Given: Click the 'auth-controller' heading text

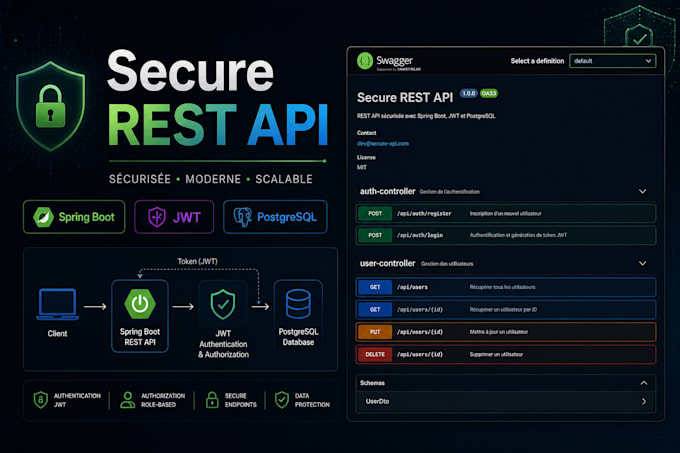Looking at the screenshot, I should 387,191.
